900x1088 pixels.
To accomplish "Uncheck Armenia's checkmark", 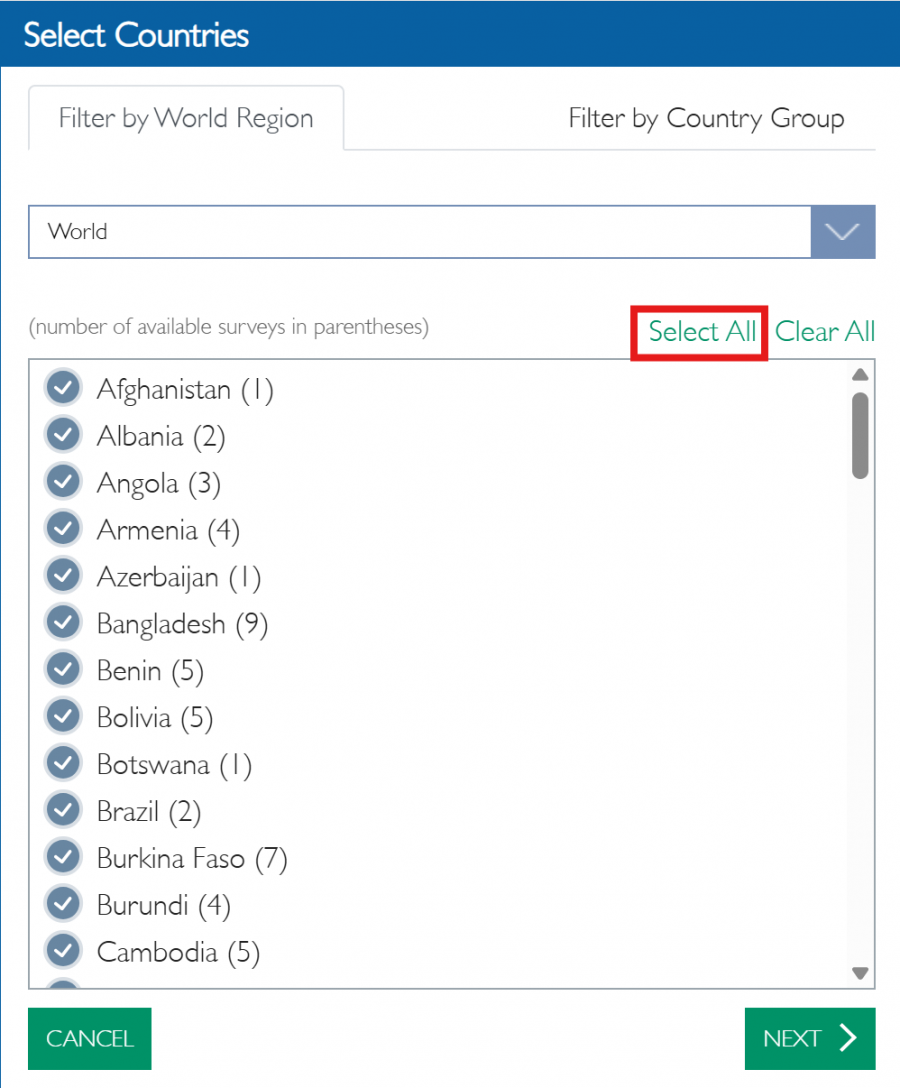I will (62, 528).
